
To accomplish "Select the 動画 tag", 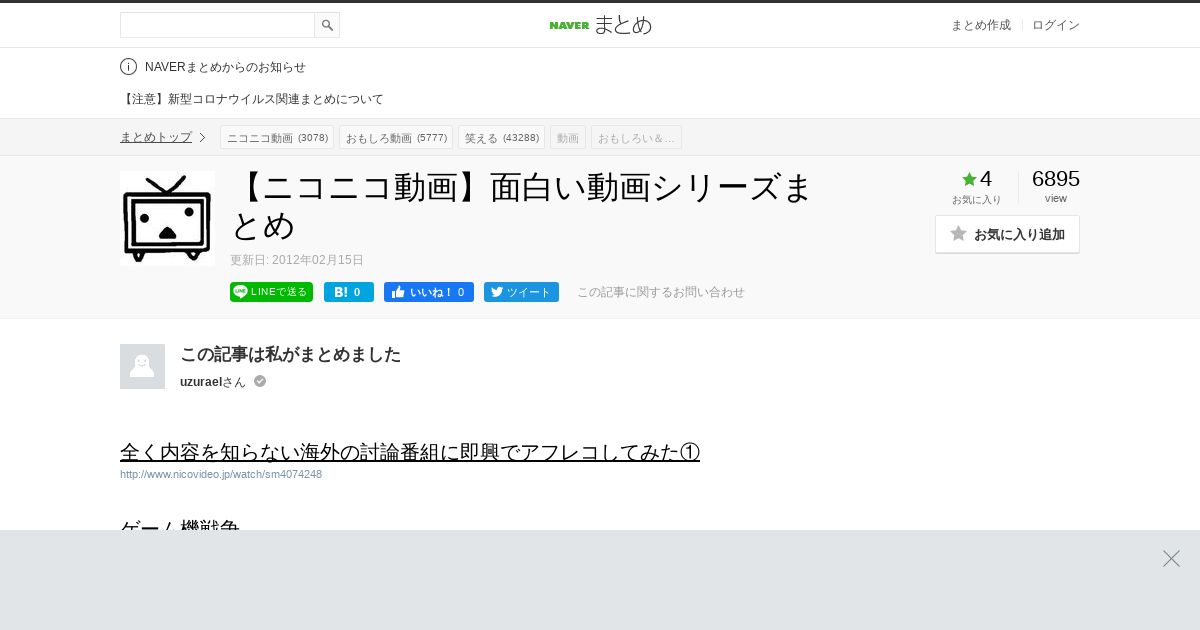I will pyautogui.click(x=568, y=137).
